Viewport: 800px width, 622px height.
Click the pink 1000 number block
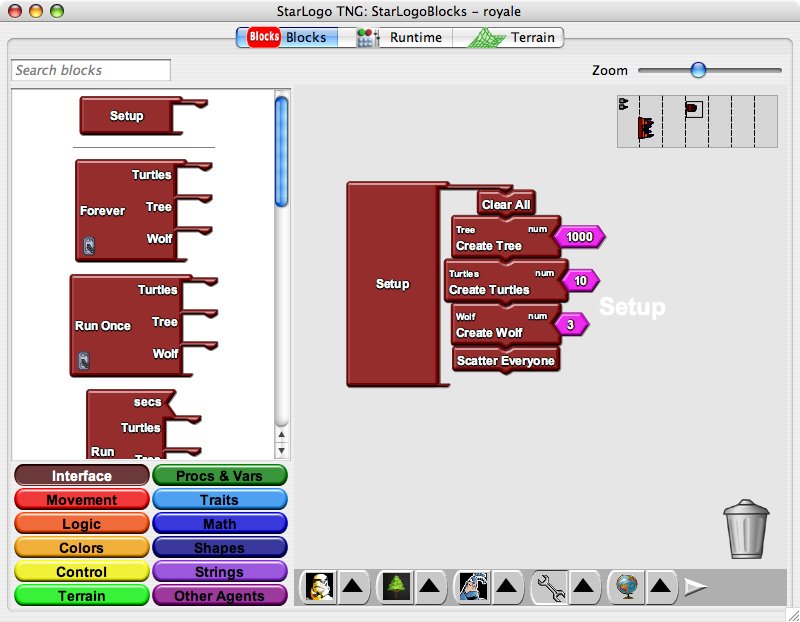(x=580, y=237)
